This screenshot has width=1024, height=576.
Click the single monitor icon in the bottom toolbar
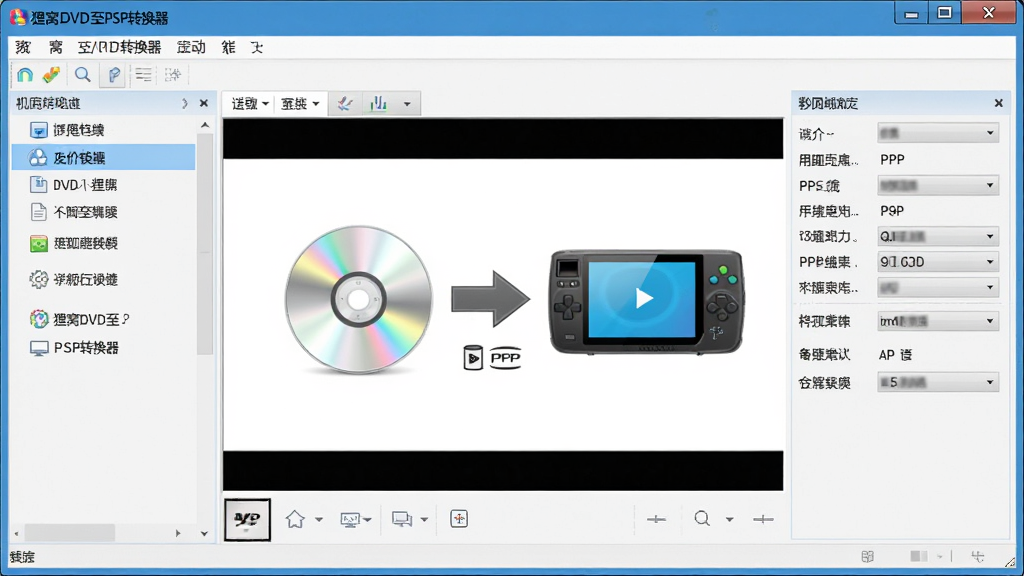click(350, 520)
